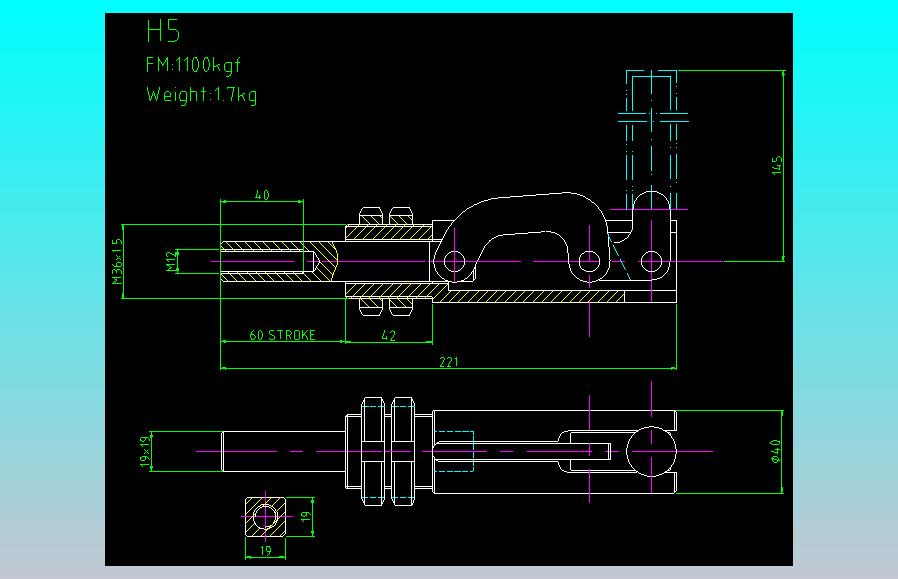Click the H5 model title text
The image size is (898, 579).
[163, 31]
